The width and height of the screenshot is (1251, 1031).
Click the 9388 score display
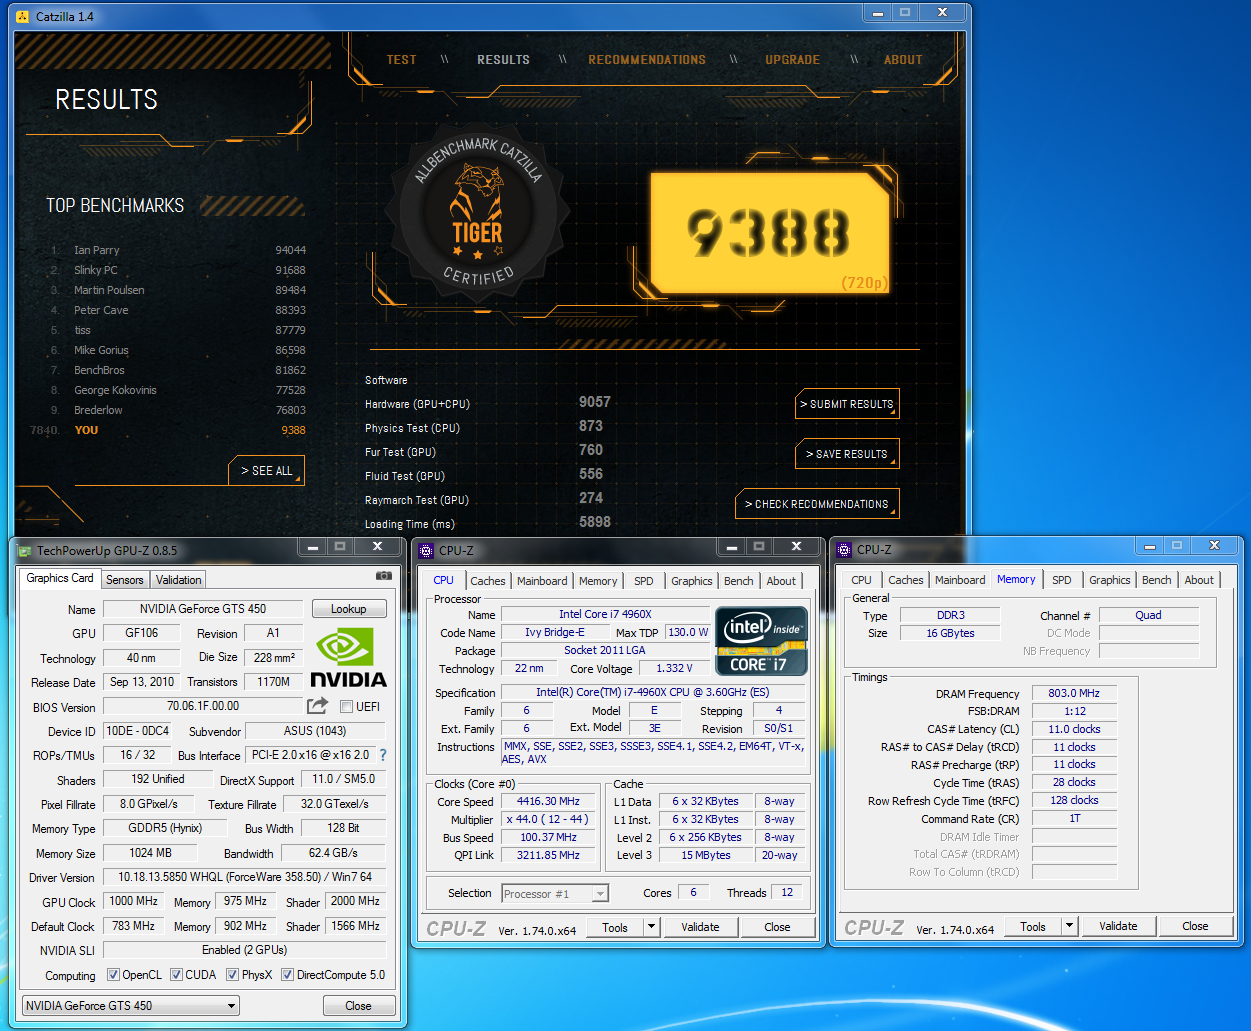[x=768, y=233]
